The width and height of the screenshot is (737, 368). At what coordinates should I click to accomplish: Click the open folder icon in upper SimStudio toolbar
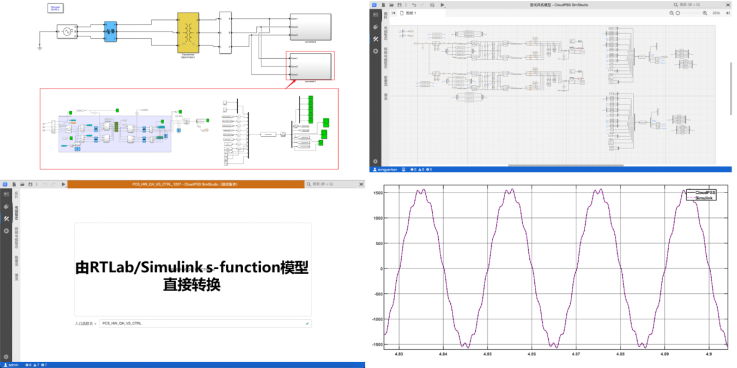[392, 5]
